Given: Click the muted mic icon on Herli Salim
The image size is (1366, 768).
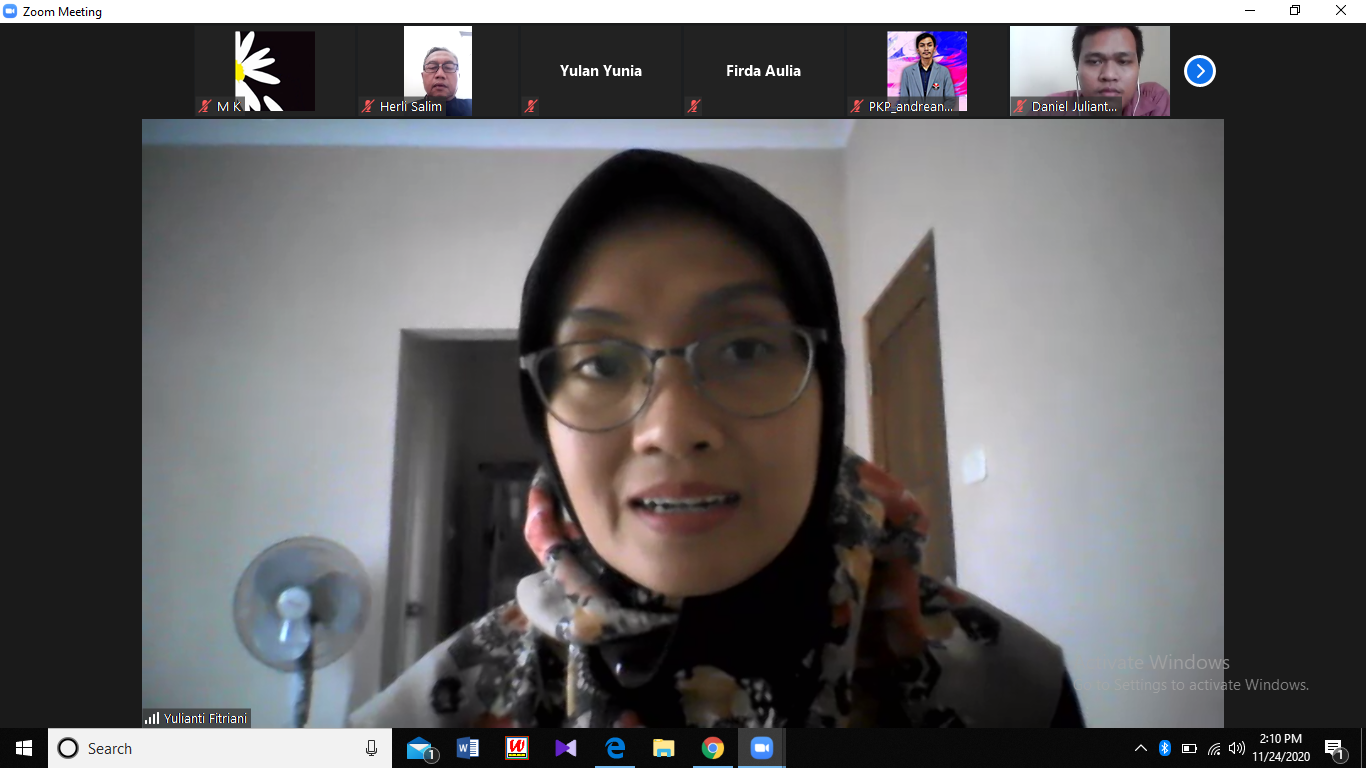Looking at the screenshot, I should 368,106.
